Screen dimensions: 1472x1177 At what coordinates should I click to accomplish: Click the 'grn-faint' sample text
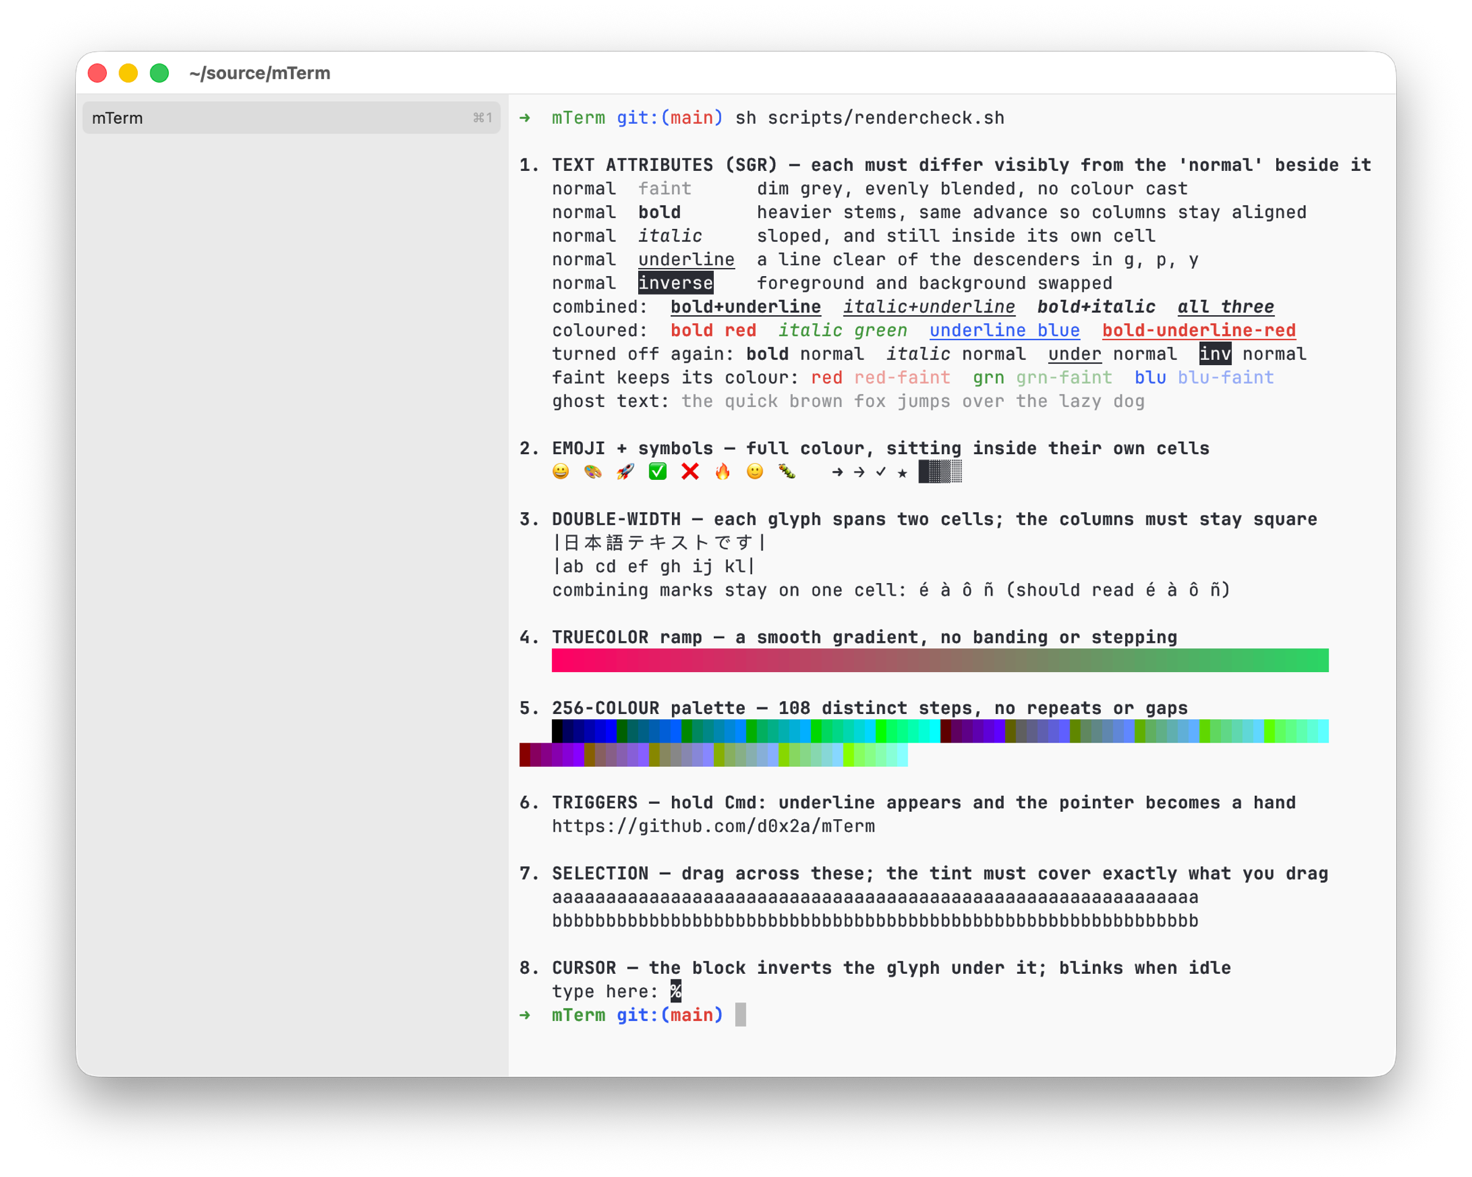[1064, 378]
